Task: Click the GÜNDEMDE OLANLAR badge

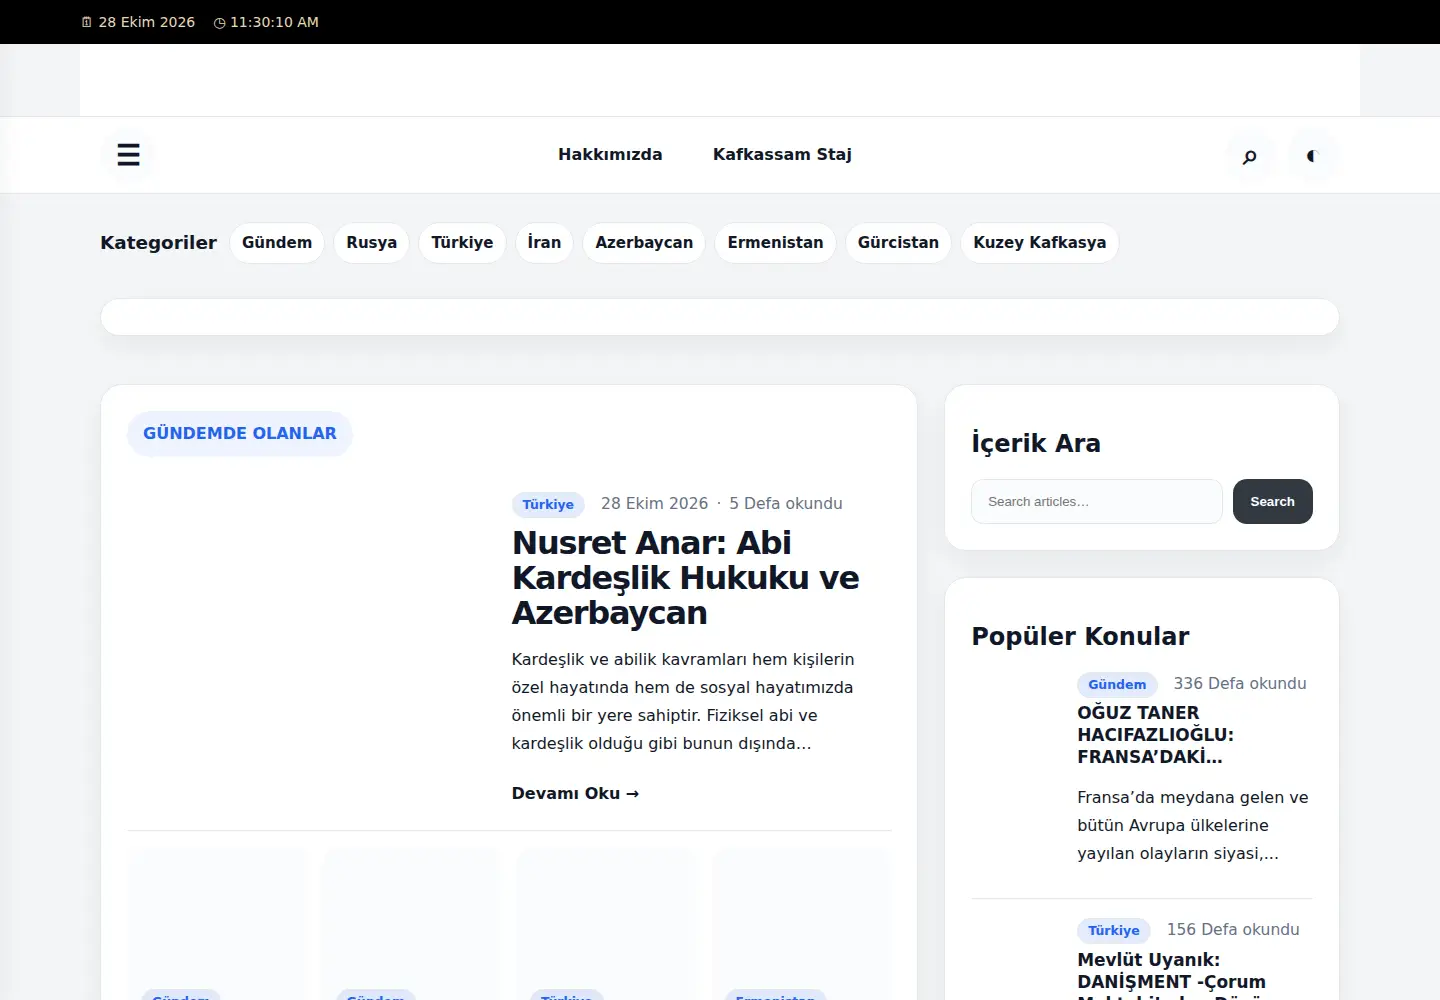Action: click(240, 434)
